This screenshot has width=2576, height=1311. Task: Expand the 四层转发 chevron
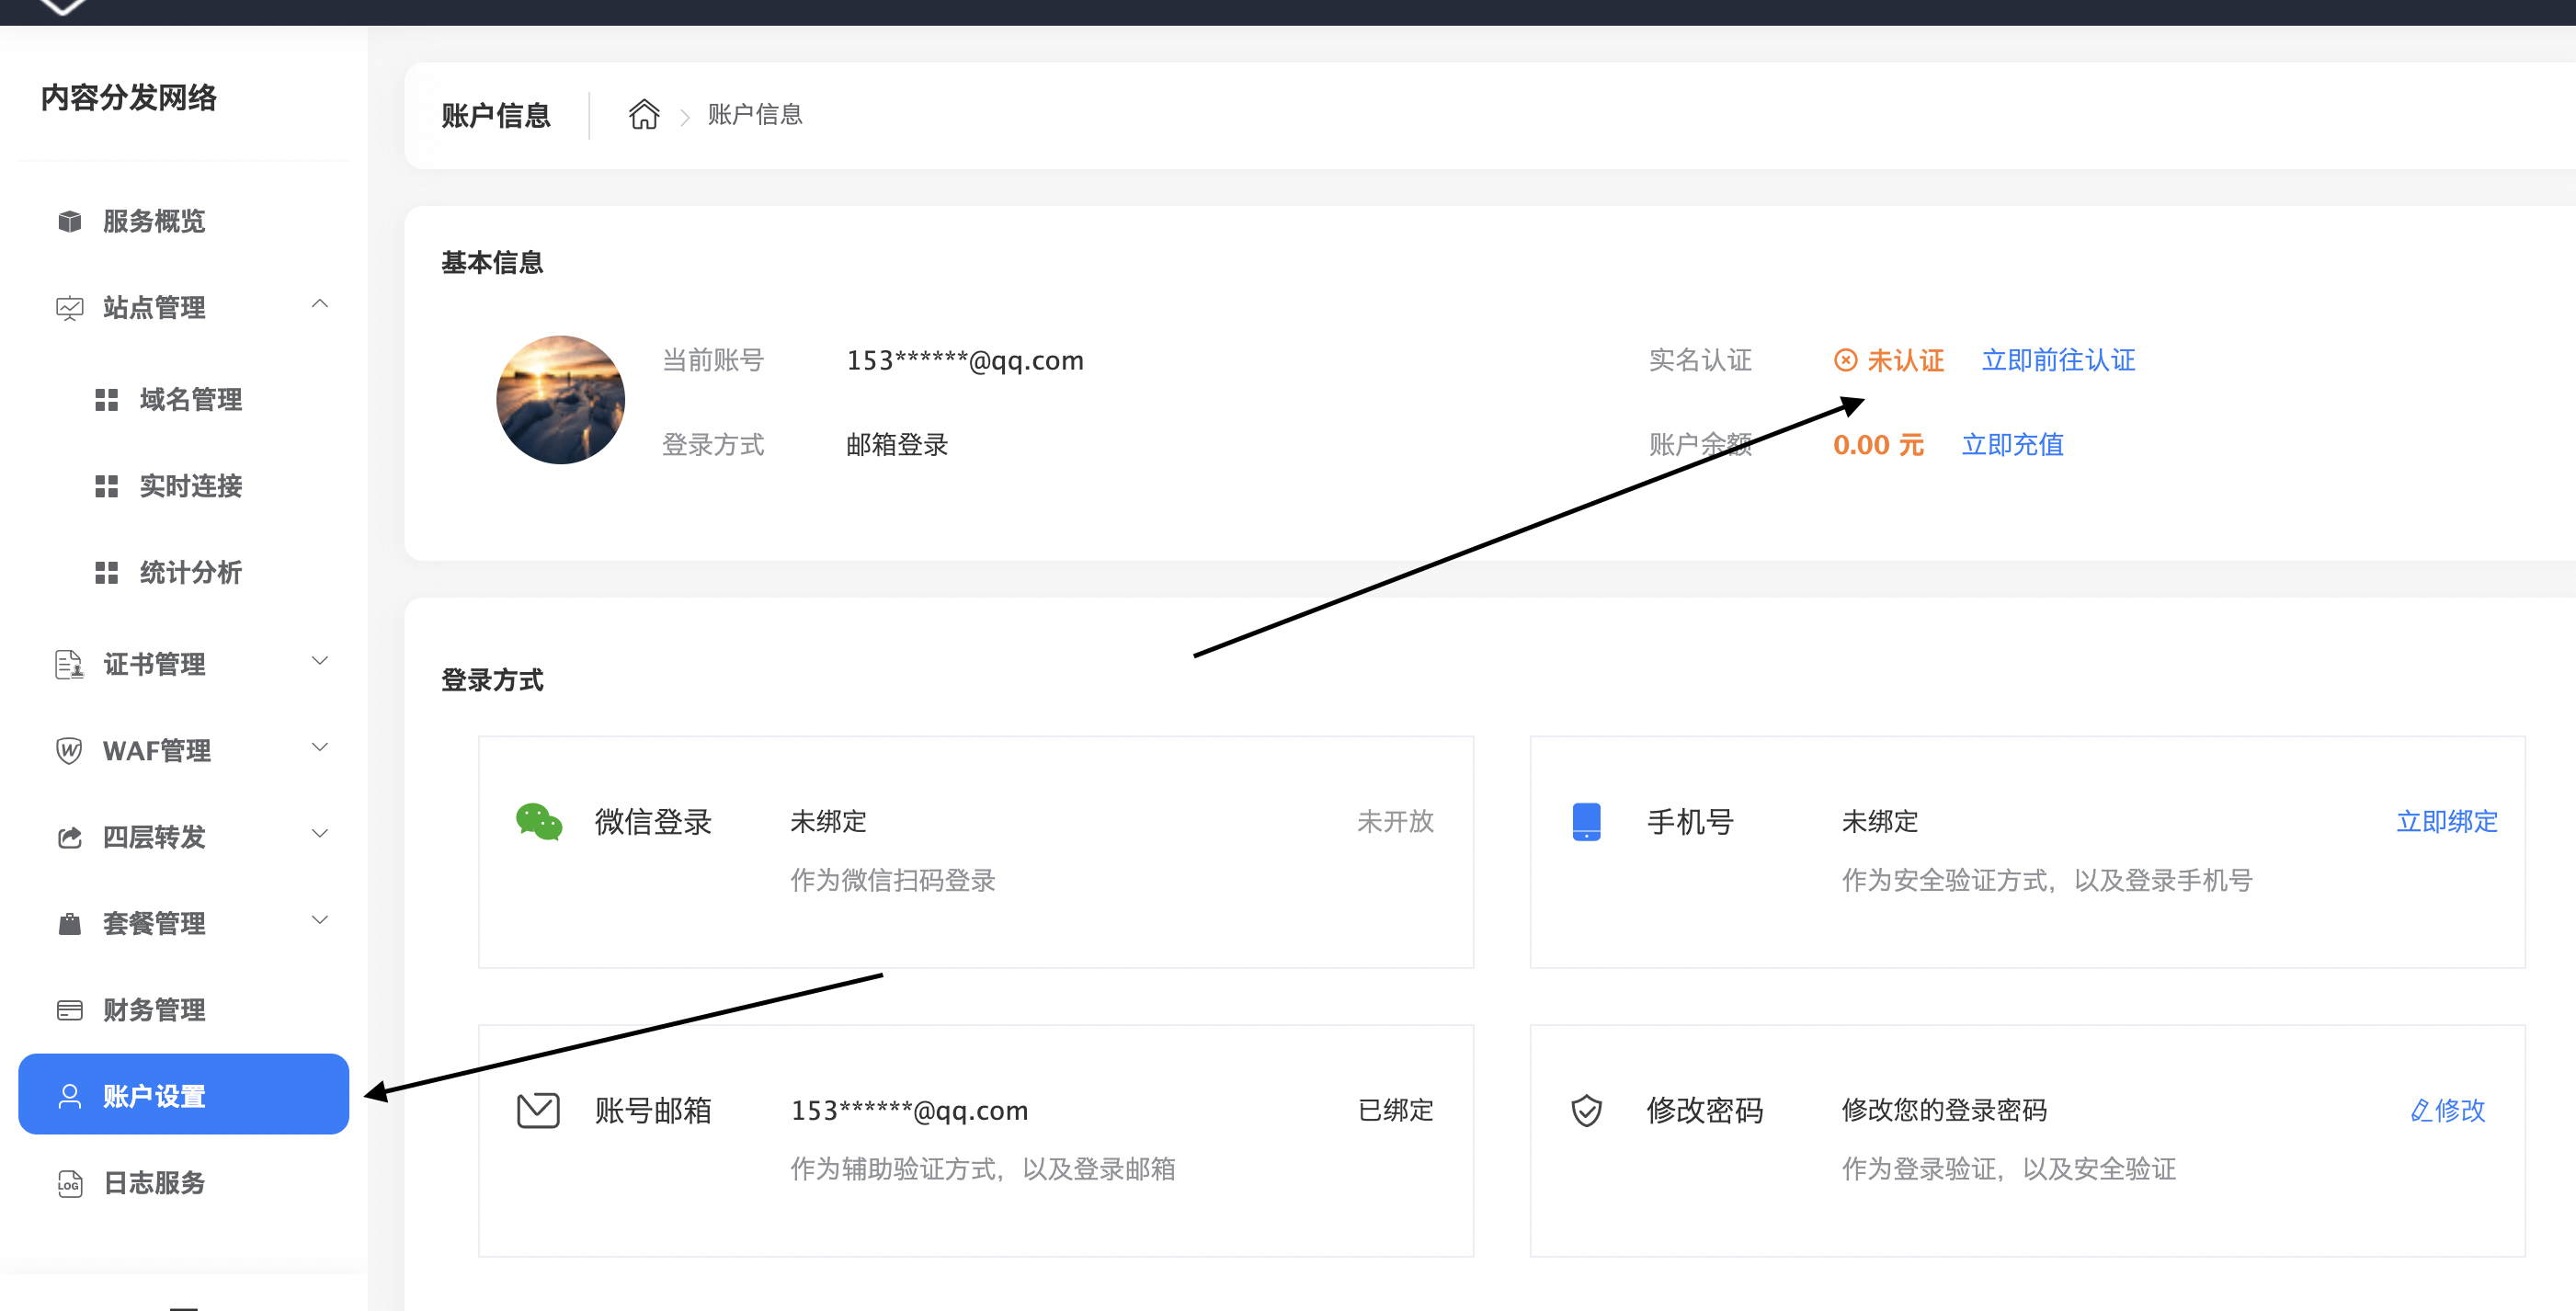click(320, 833)
